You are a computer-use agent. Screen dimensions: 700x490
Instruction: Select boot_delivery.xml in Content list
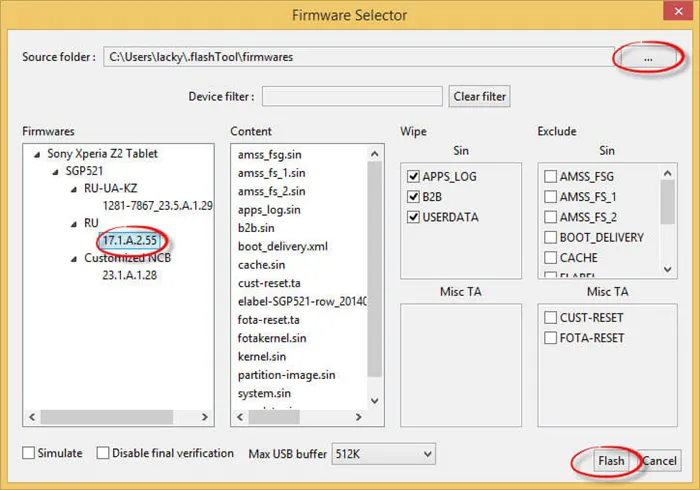click(283, 246)
